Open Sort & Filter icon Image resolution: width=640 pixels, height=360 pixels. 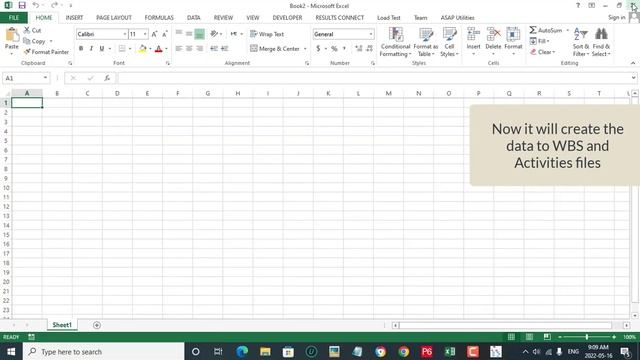tap(580, 34)
